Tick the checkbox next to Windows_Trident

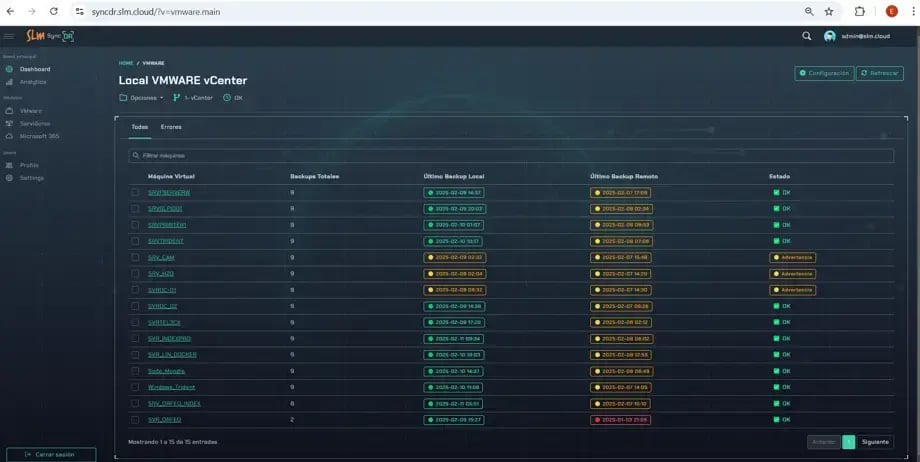pos(135,387)
